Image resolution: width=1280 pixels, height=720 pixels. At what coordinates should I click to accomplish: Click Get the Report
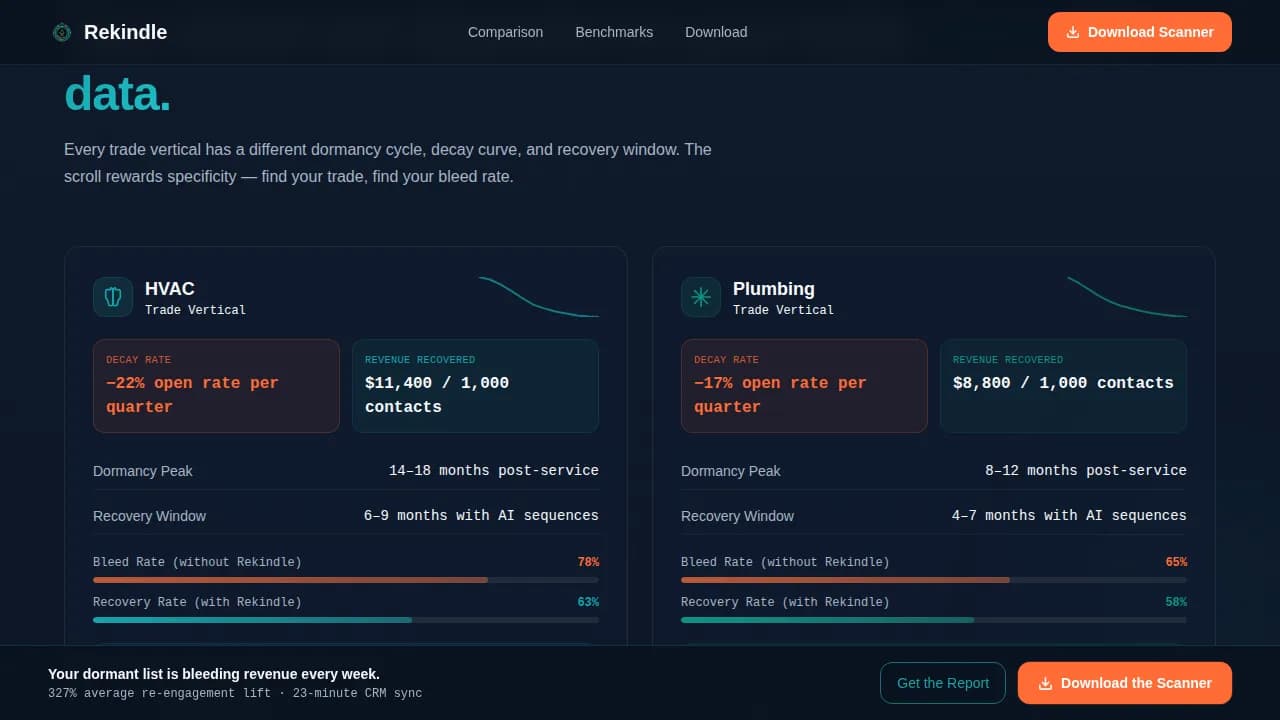coord(943,683)
